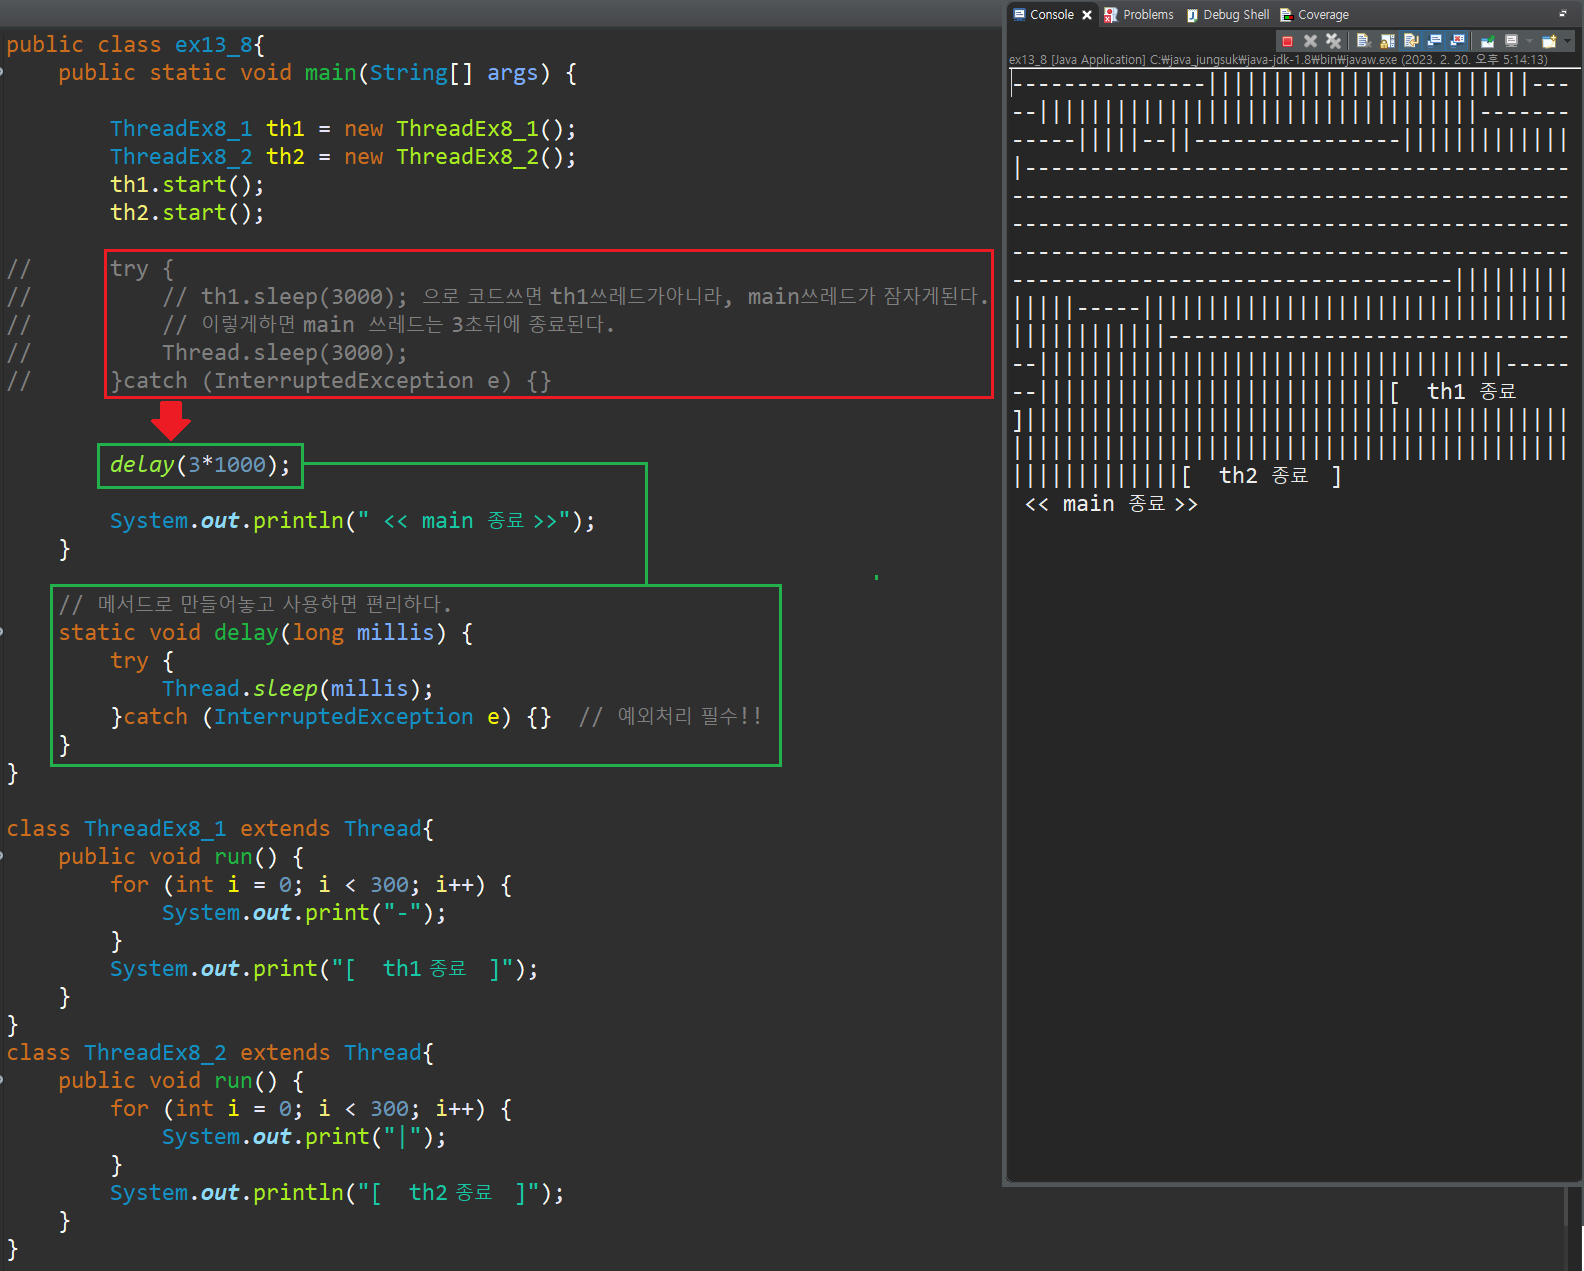Click the Debug Shell tab icon
The image size is (1584, 1271).
pyautogui.click(x=1192, y=15)
